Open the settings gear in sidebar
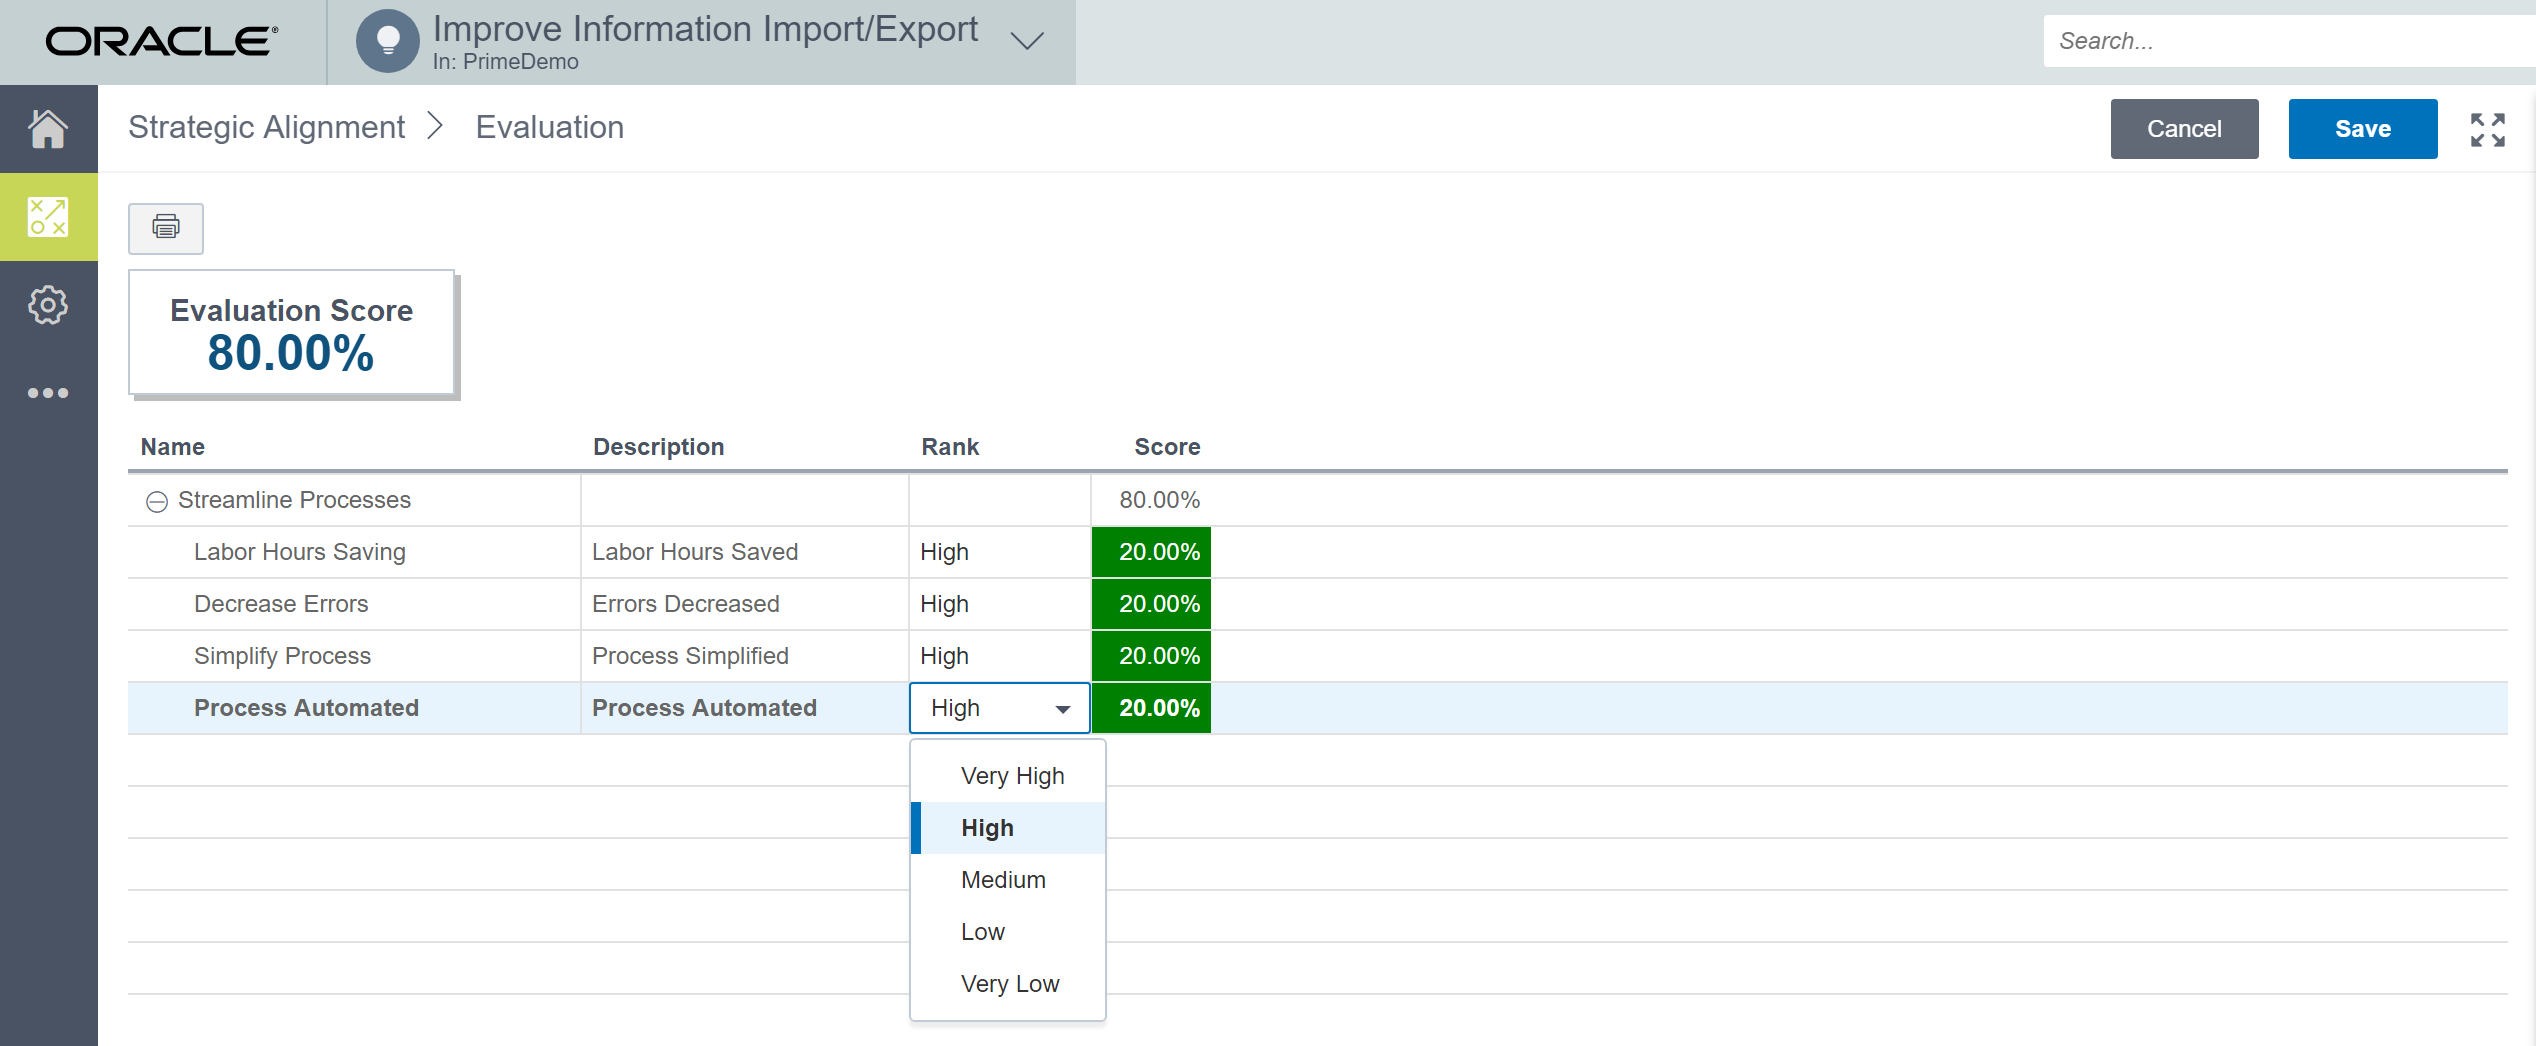This screenshot has height=1046, width=2536. tap(48, 305)
